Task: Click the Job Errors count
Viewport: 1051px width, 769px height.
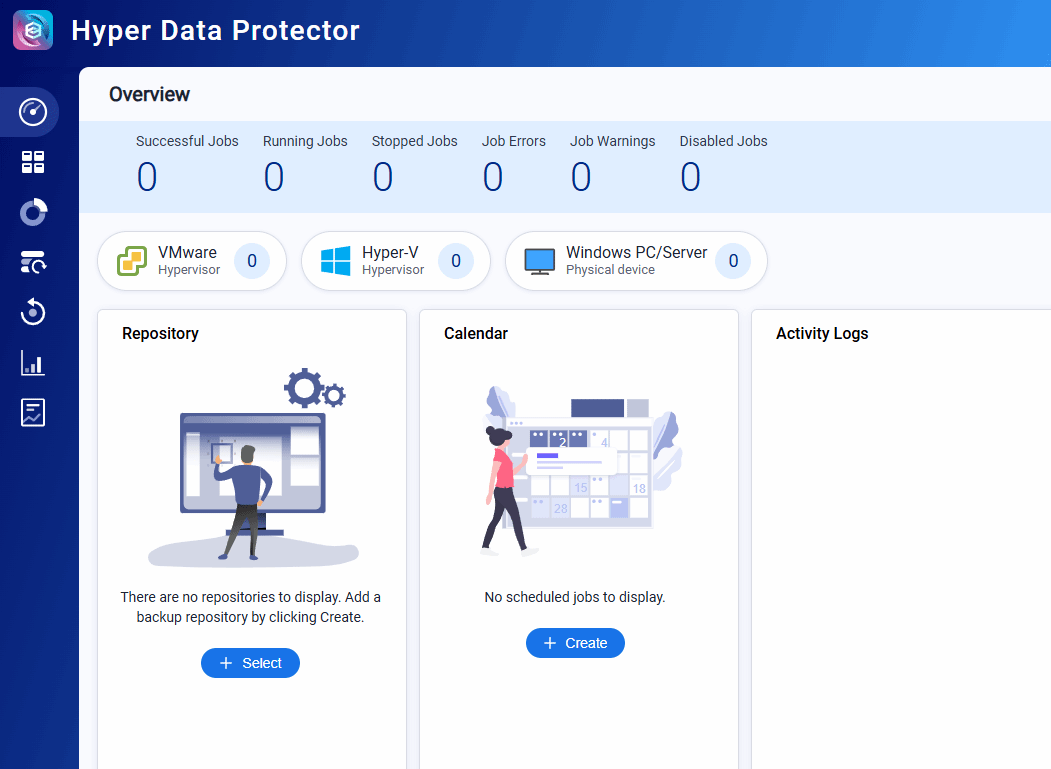Action: [492, 177]
